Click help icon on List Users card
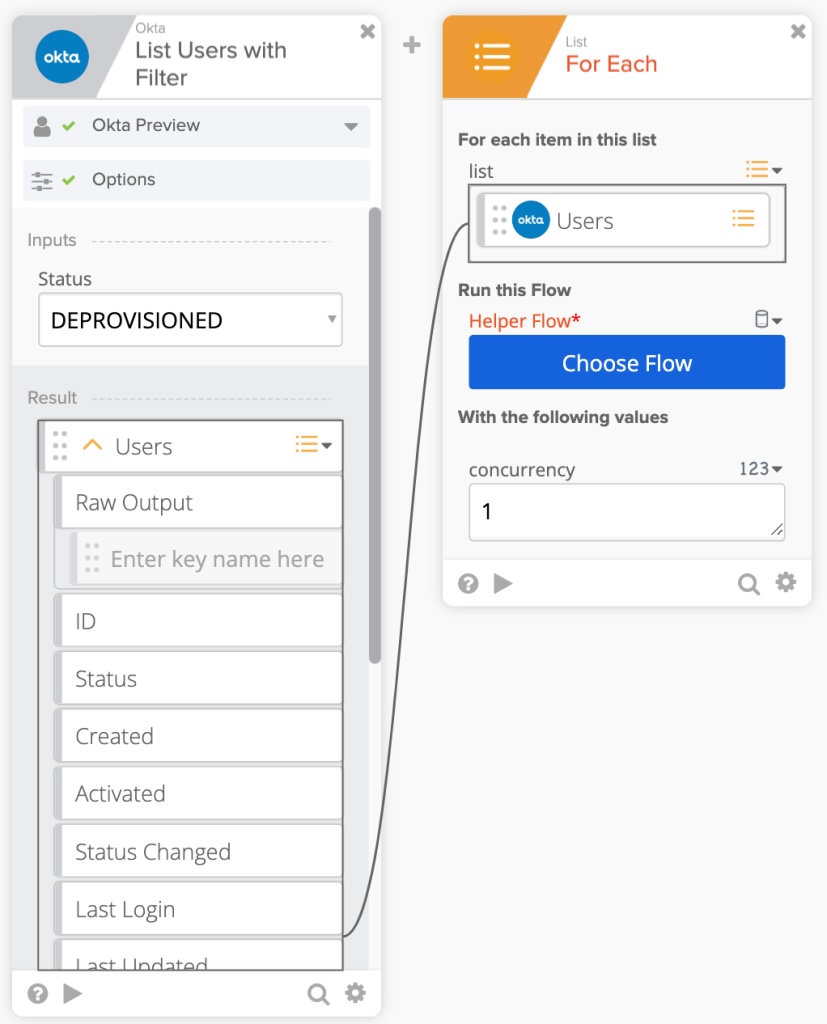The width and height of the screenshot is (827, 1024). pyautogui.click(x=38, y=993)
